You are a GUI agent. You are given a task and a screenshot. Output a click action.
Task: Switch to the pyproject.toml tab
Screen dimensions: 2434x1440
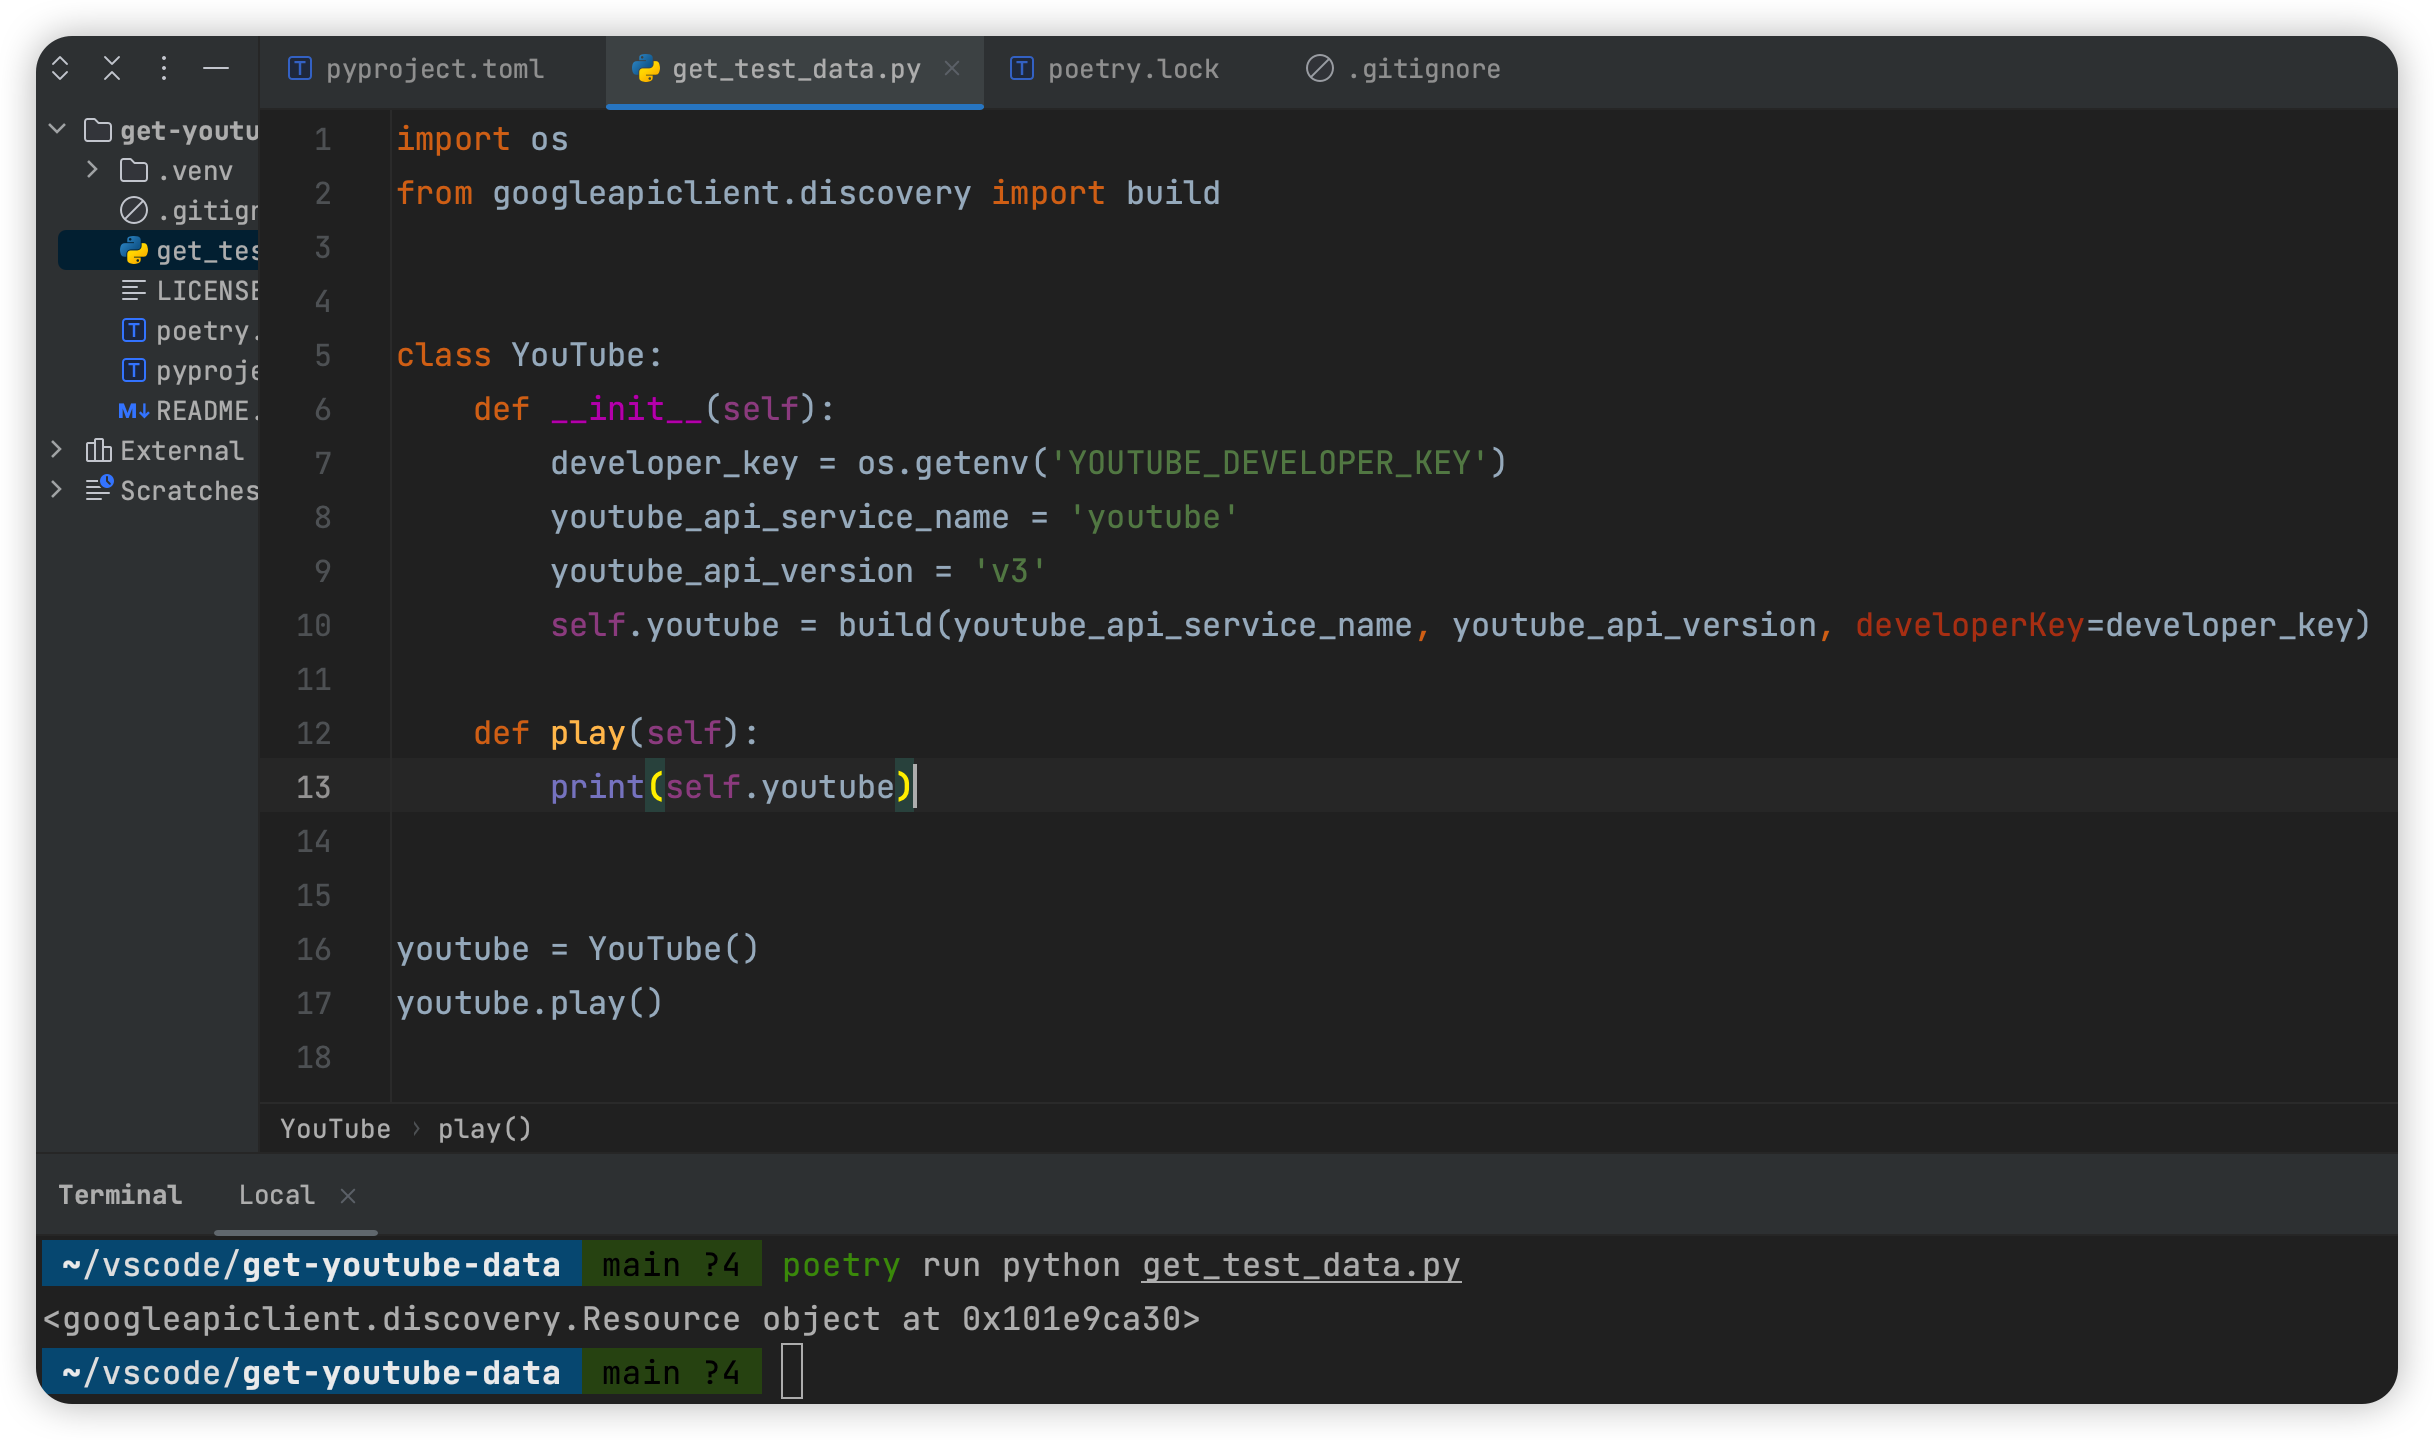pos(434,68)
